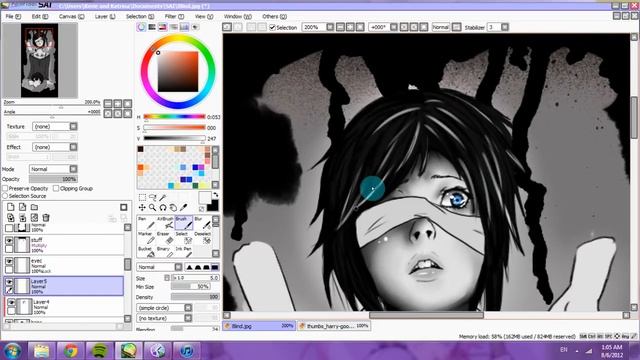Enable Preserve Opacity
640x360 pixels.
coord(5,188)
